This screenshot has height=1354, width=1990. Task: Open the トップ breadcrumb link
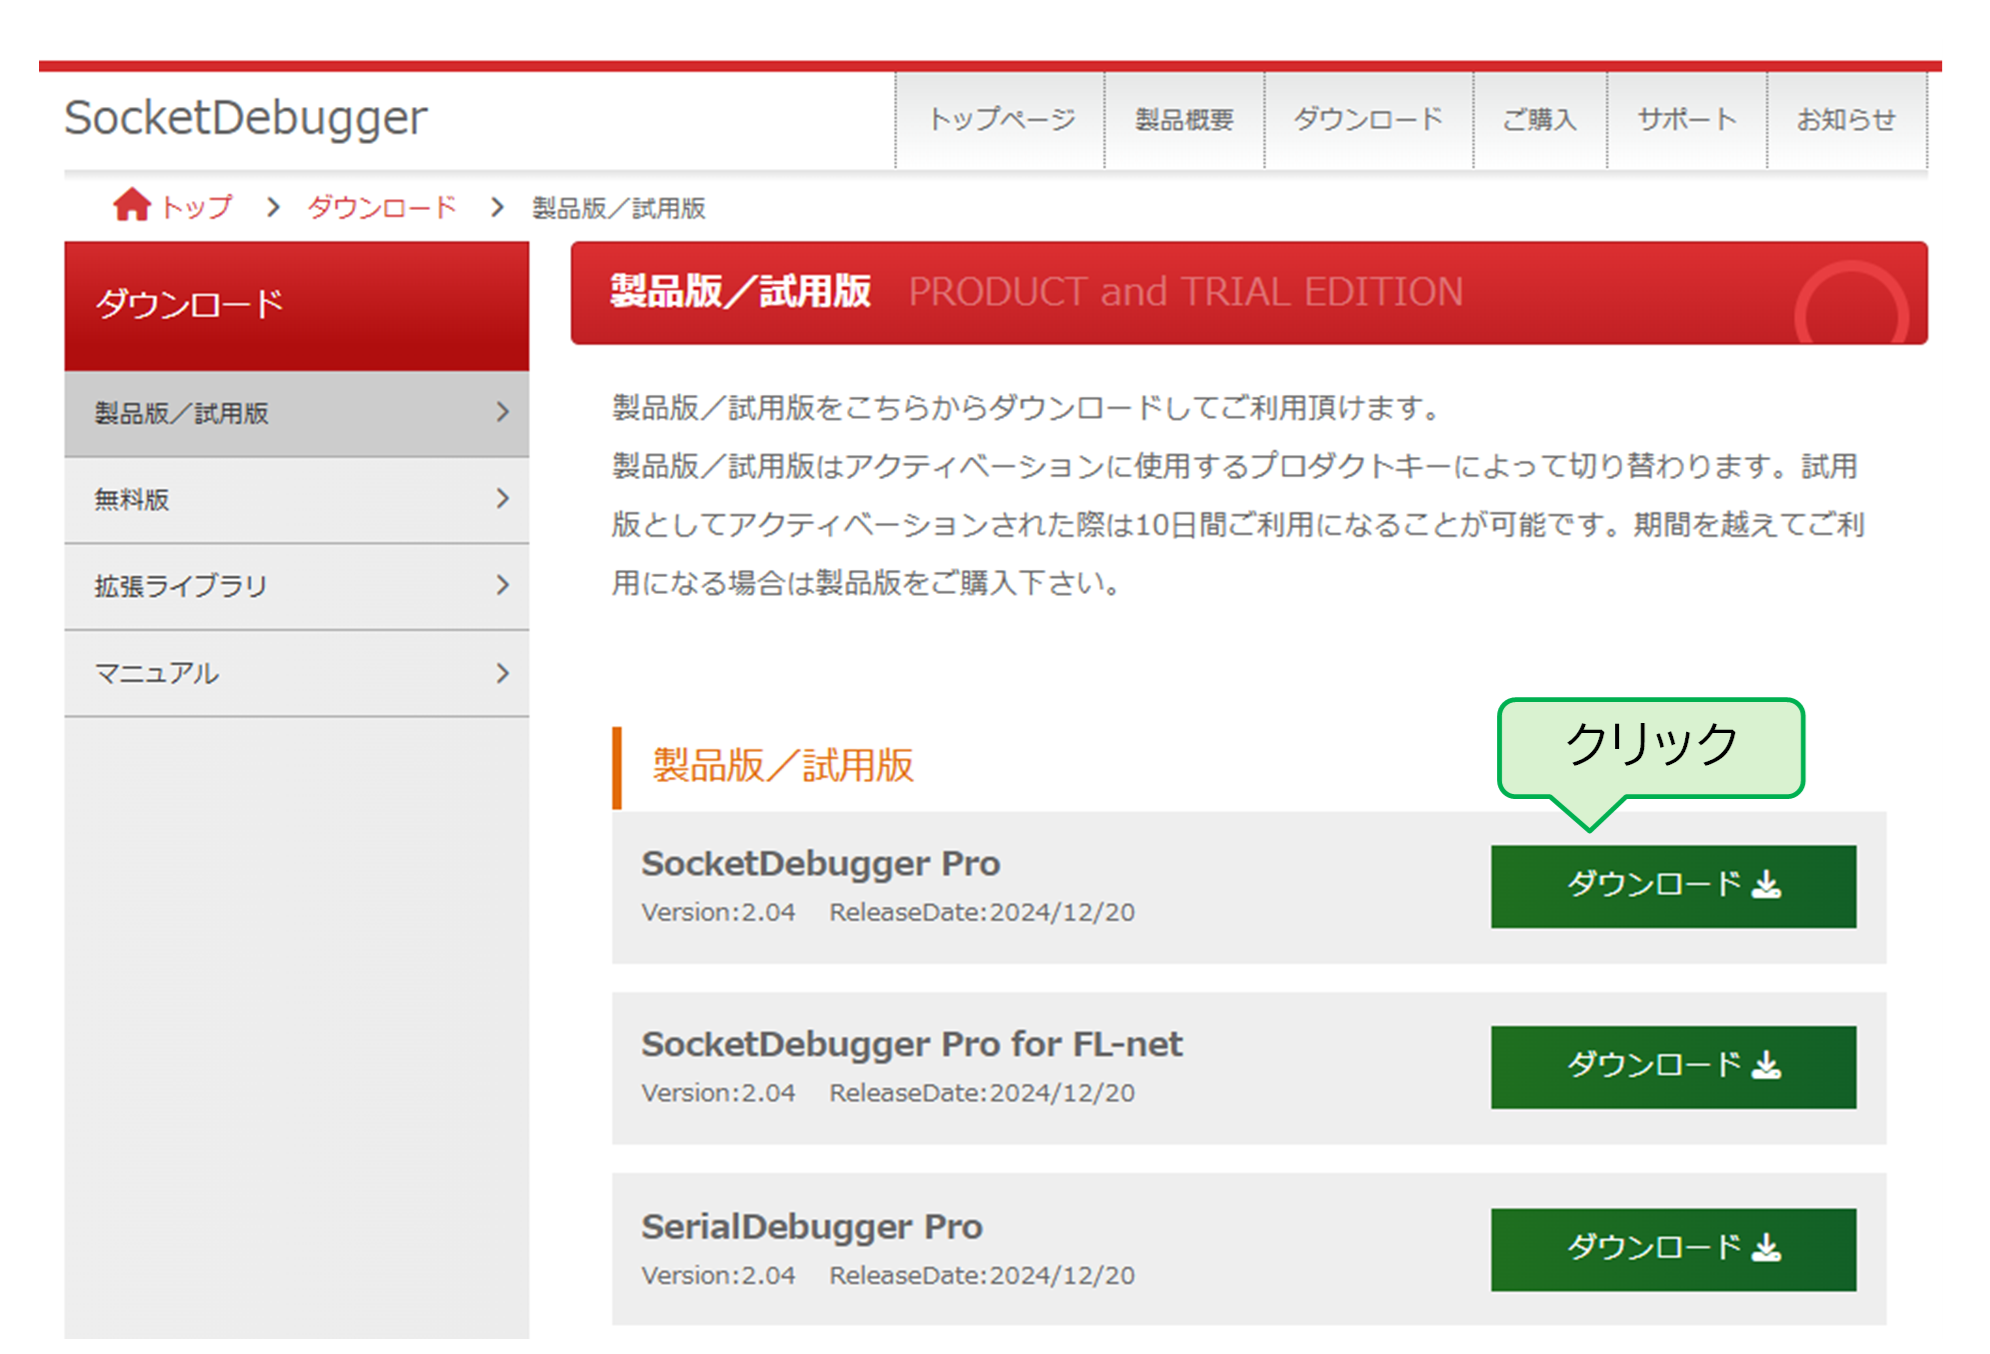click(196, 207)
